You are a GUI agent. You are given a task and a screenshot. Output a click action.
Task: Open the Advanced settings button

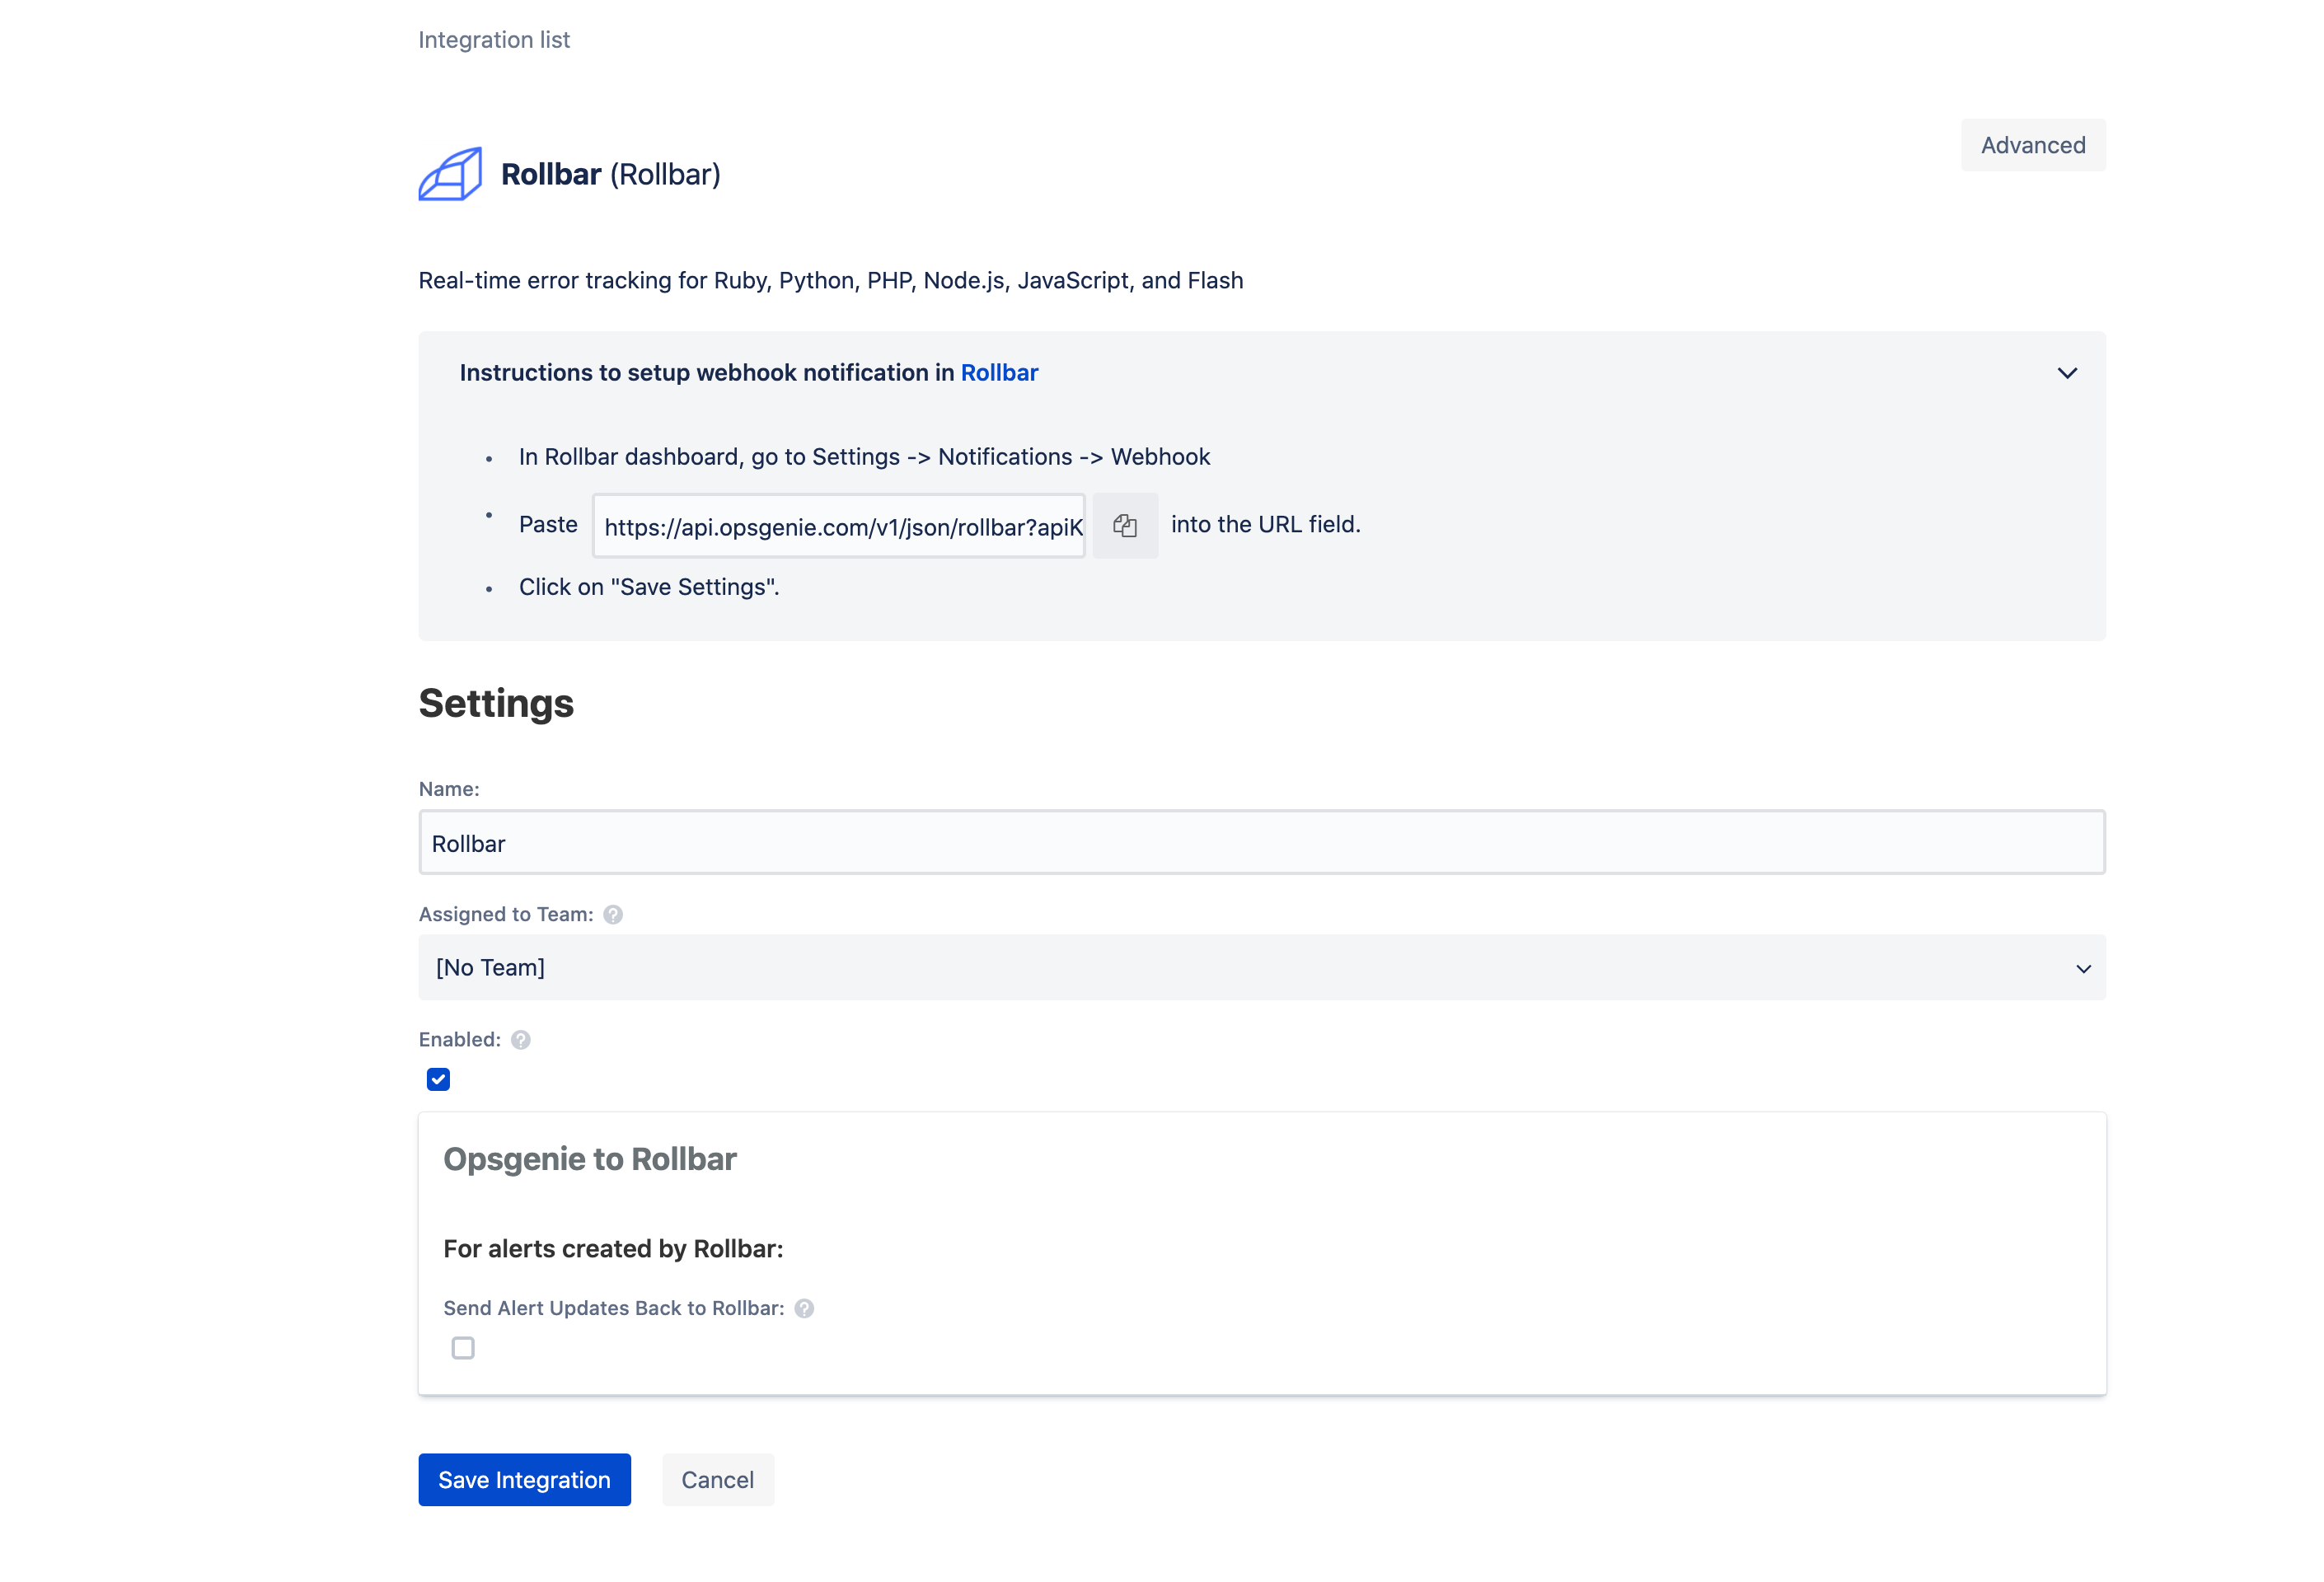point(2033,145)
